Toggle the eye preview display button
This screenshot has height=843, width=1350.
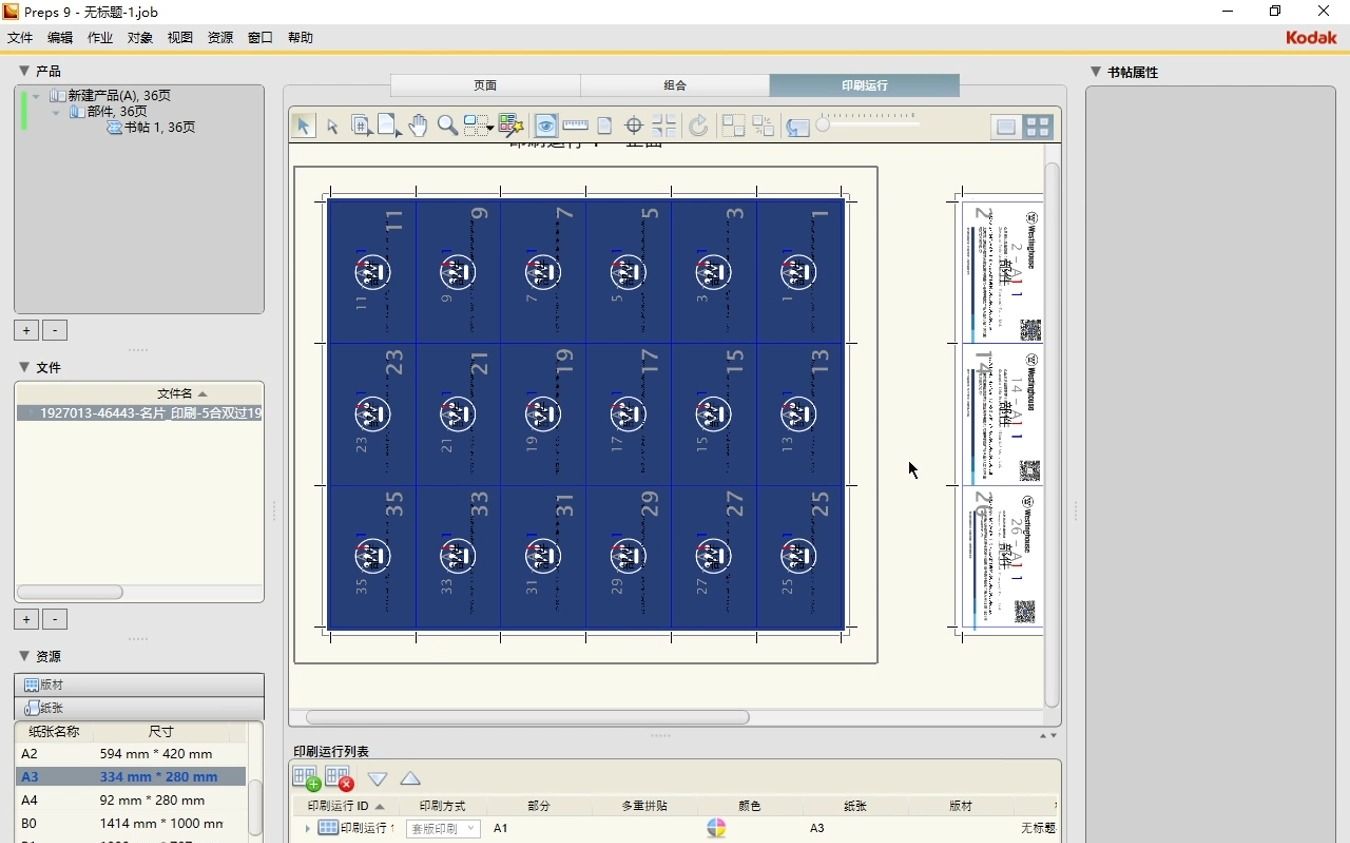click(x=545, y=125)
